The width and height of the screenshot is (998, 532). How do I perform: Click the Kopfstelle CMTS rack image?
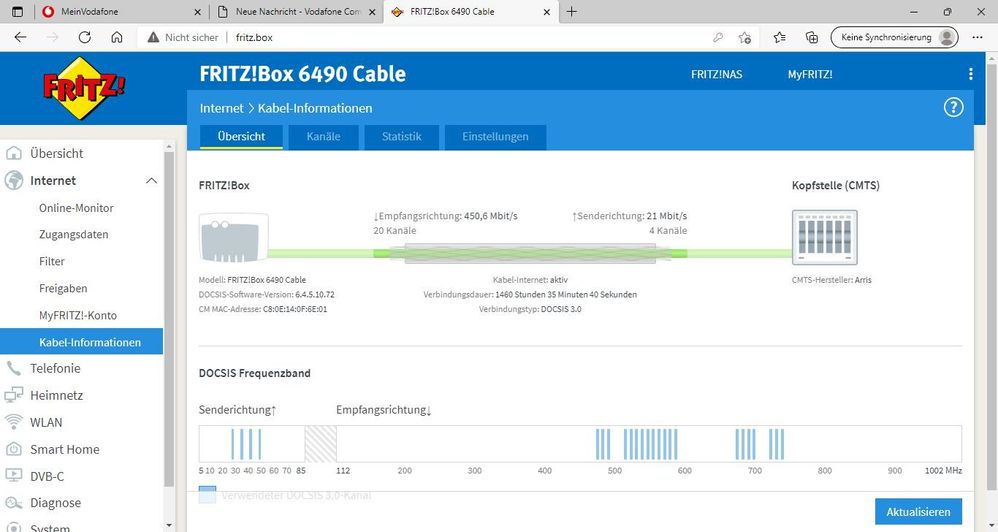tap(824, 237)
